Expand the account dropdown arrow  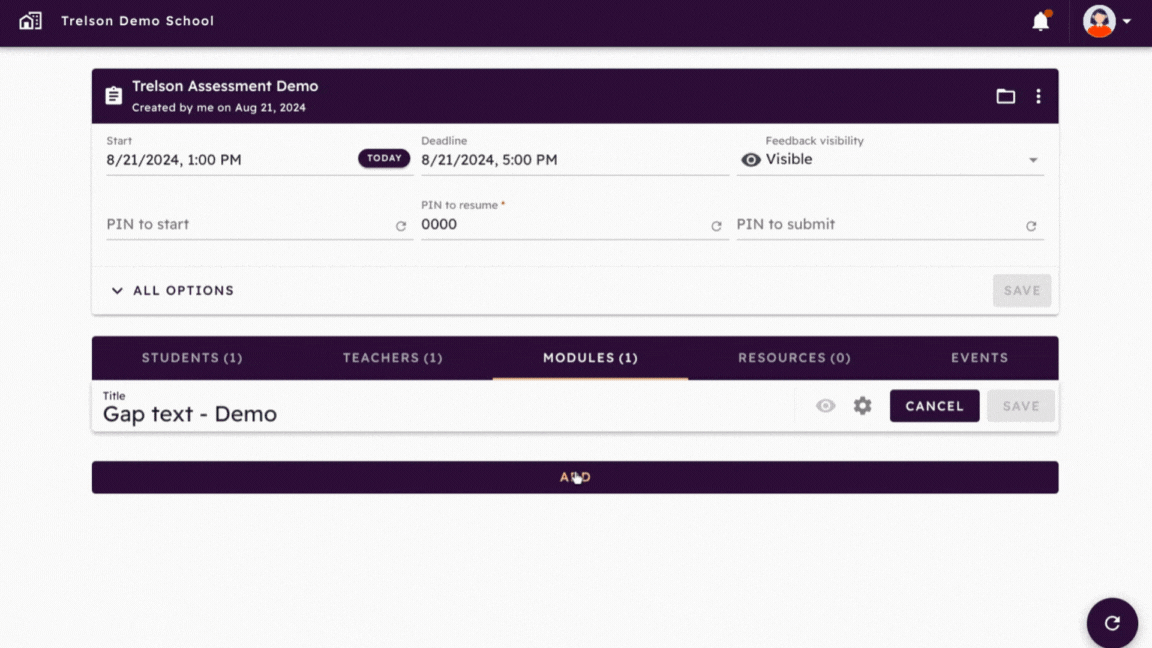click(1127, 21)
